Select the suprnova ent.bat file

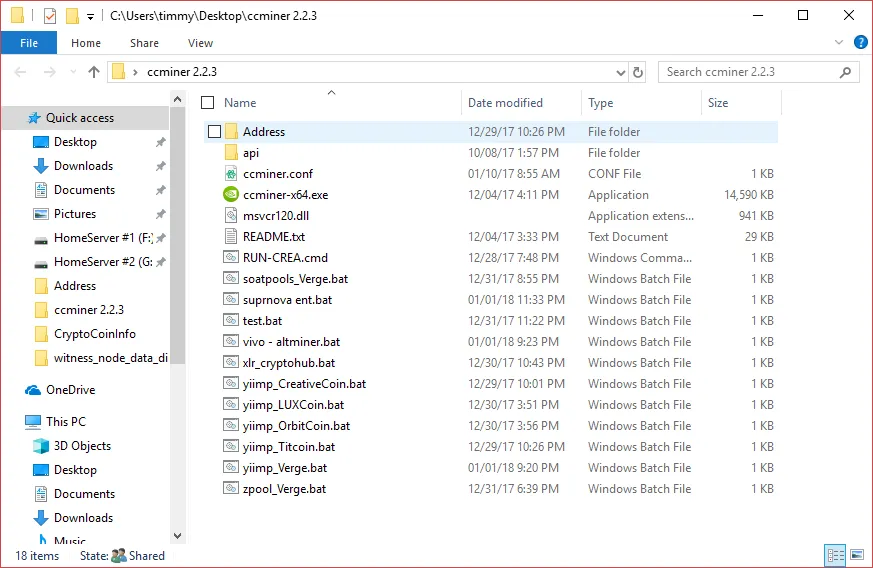(287, 300)
